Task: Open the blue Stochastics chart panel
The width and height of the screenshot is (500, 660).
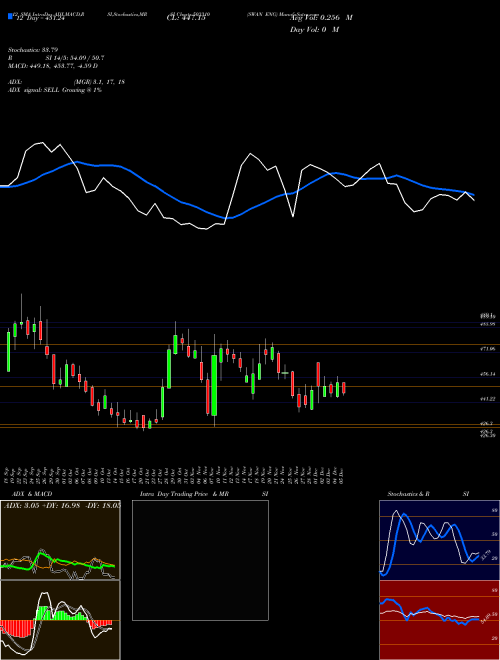Action: click(439, 540)
